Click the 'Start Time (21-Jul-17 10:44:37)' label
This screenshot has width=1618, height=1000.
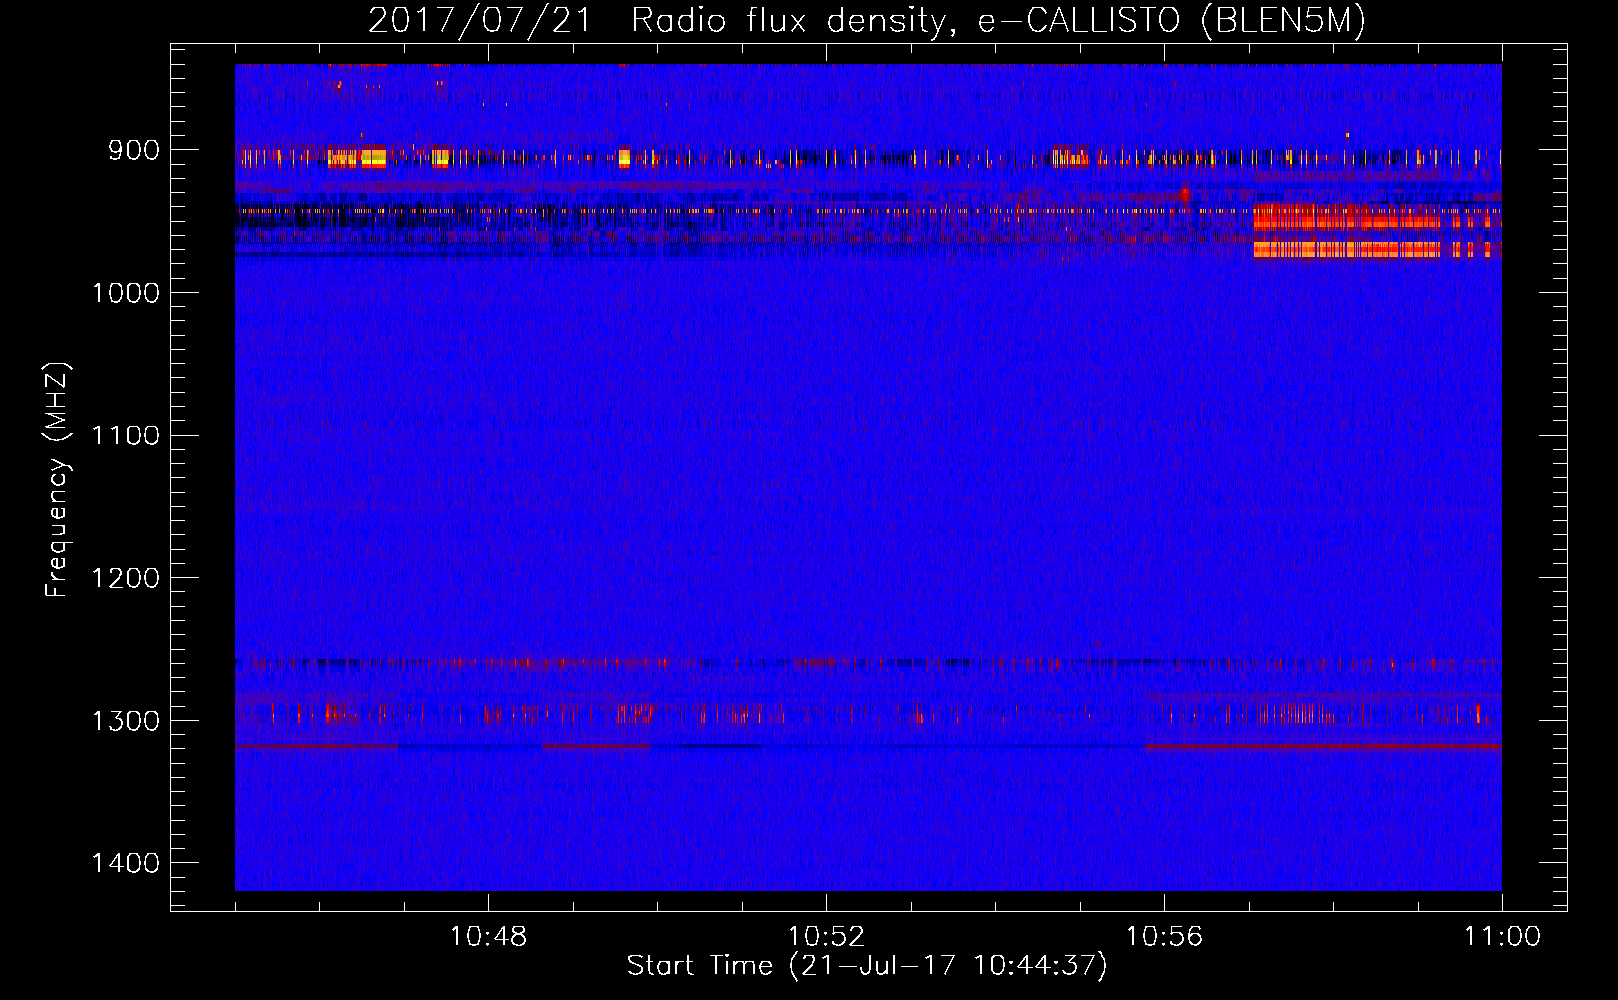(867, 966)
